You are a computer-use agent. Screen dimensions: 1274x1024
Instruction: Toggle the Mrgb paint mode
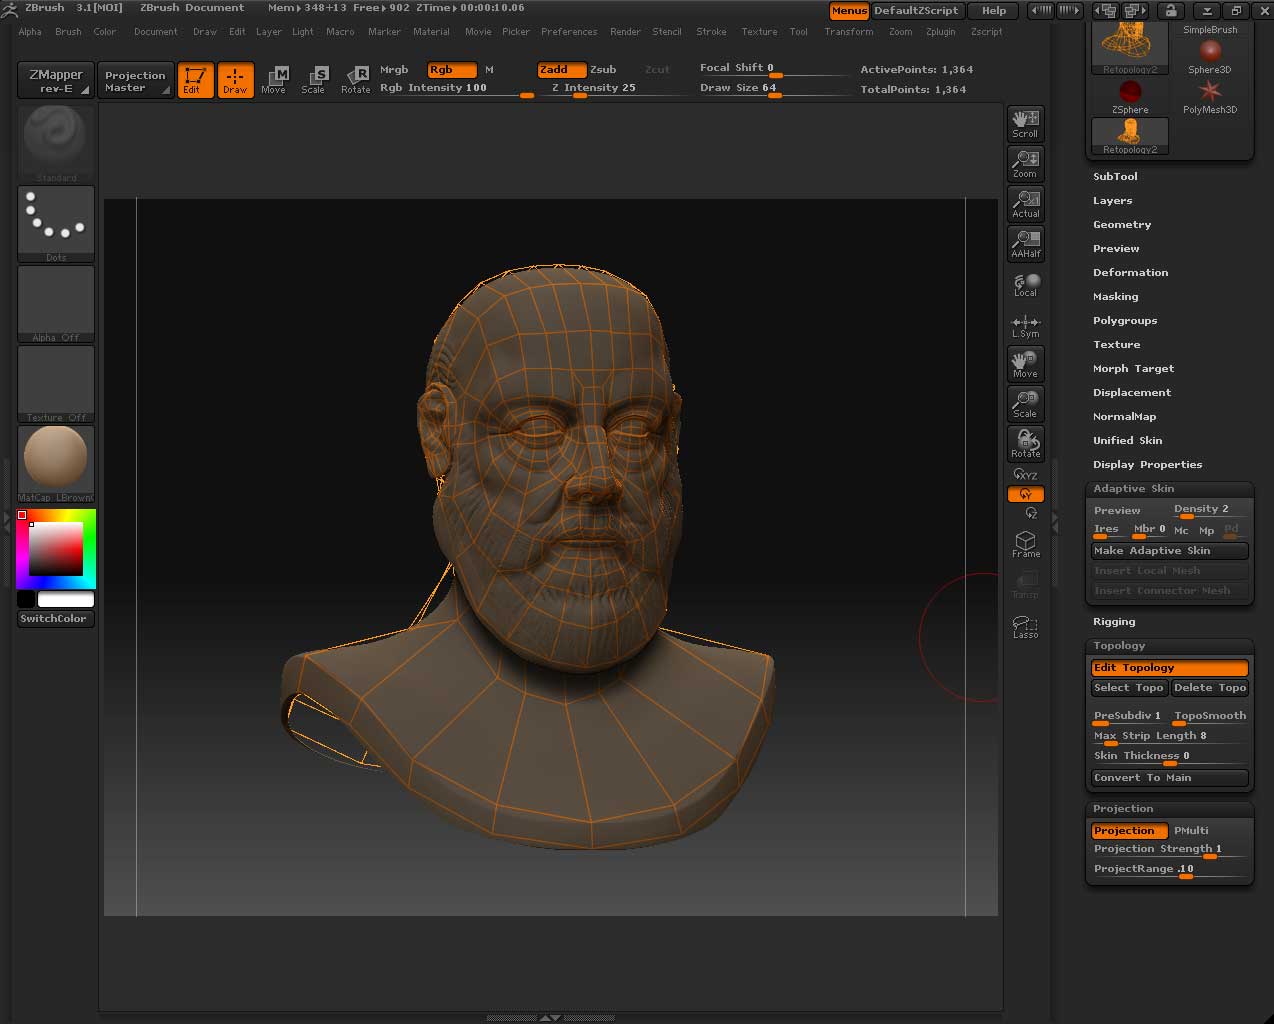tap(394, 69)
